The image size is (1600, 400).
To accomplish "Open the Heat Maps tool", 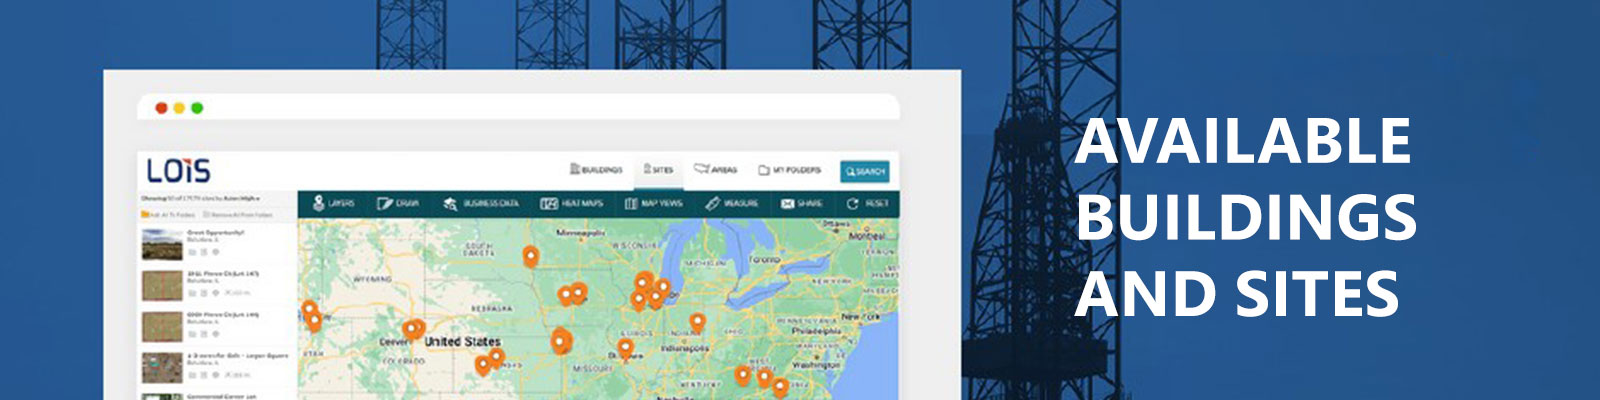I will click(572, 203).
